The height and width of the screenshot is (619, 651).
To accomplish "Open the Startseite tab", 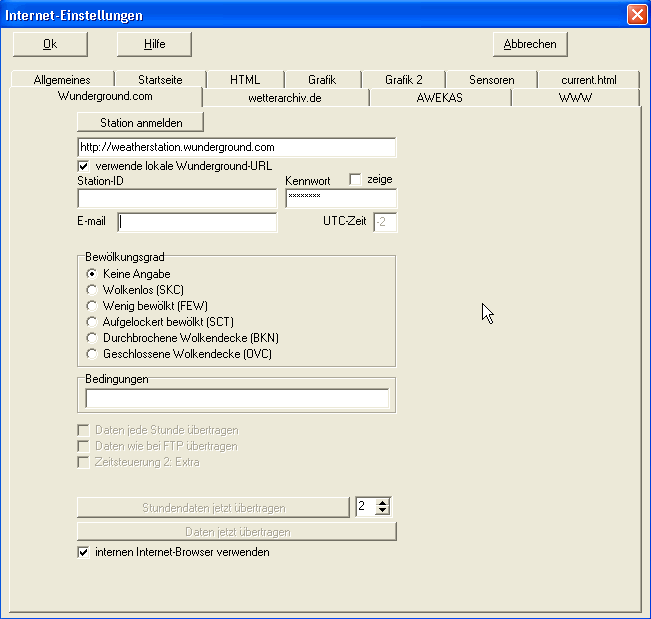I will click(160, 80).
